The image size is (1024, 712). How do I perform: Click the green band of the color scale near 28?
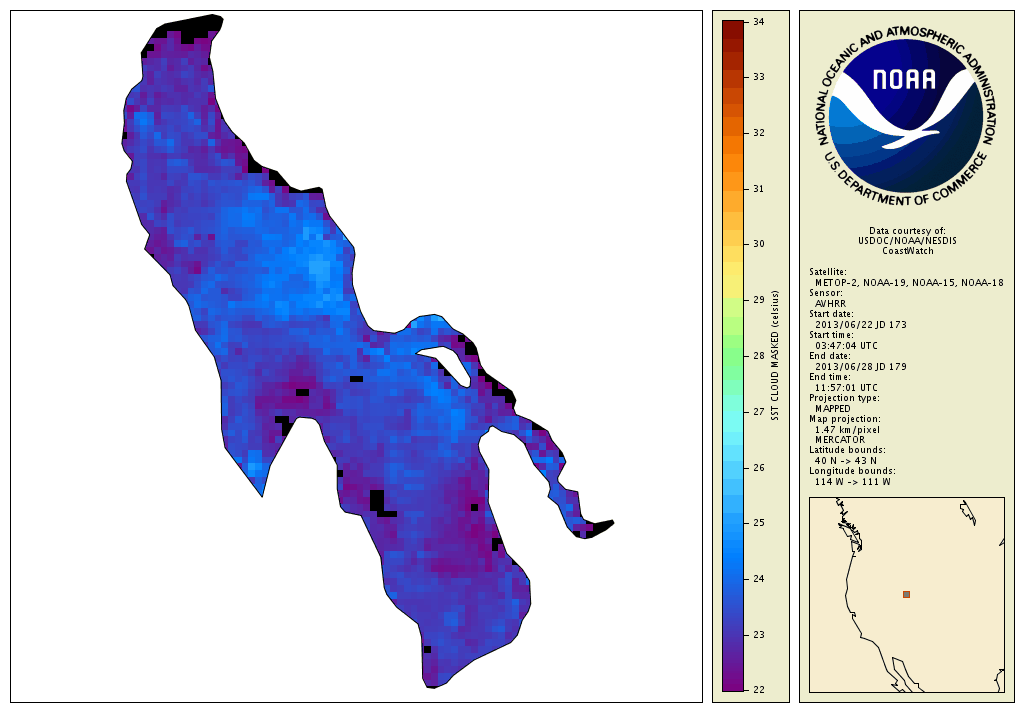pos(733,356)
